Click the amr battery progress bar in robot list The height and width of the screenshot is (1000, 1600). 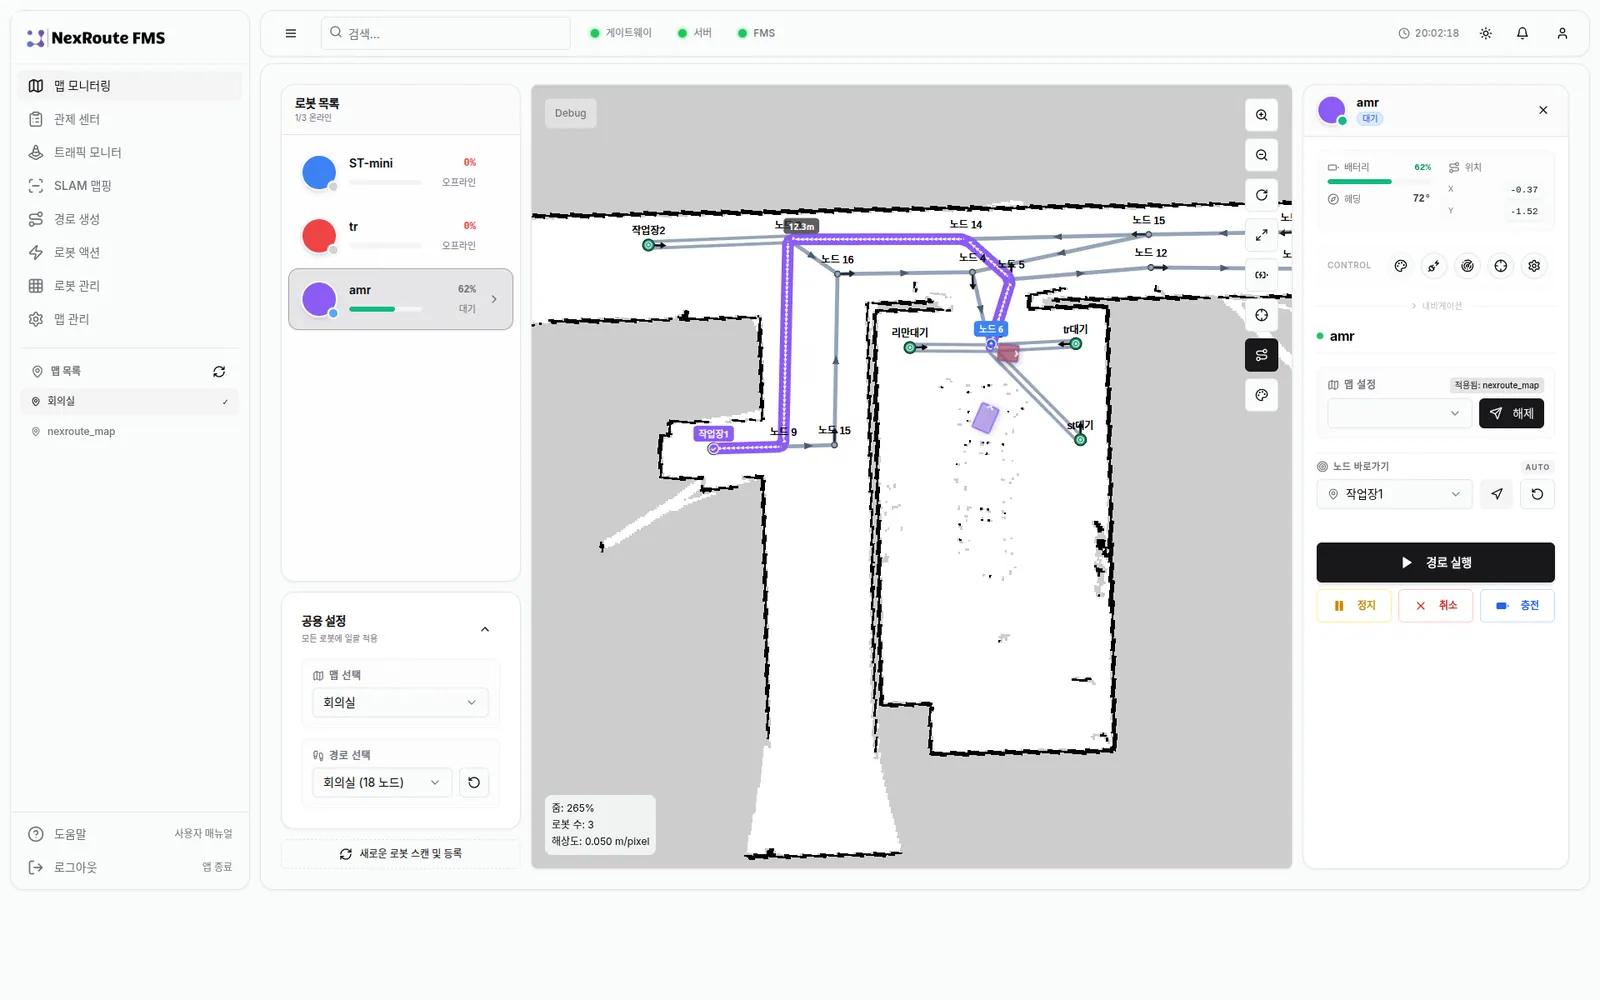pos(385,309)
